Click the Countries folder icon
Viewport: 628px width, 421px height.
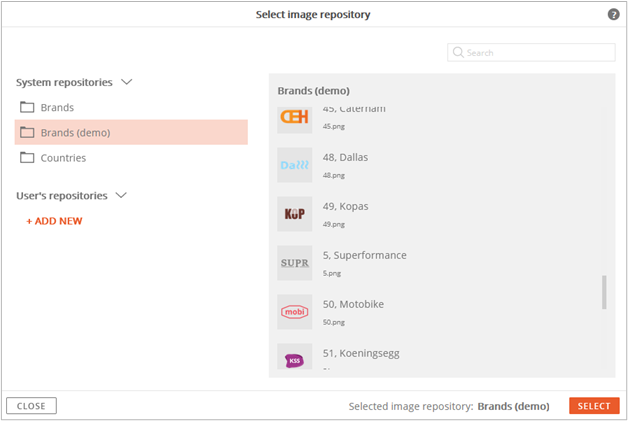(x=27, y=157)
